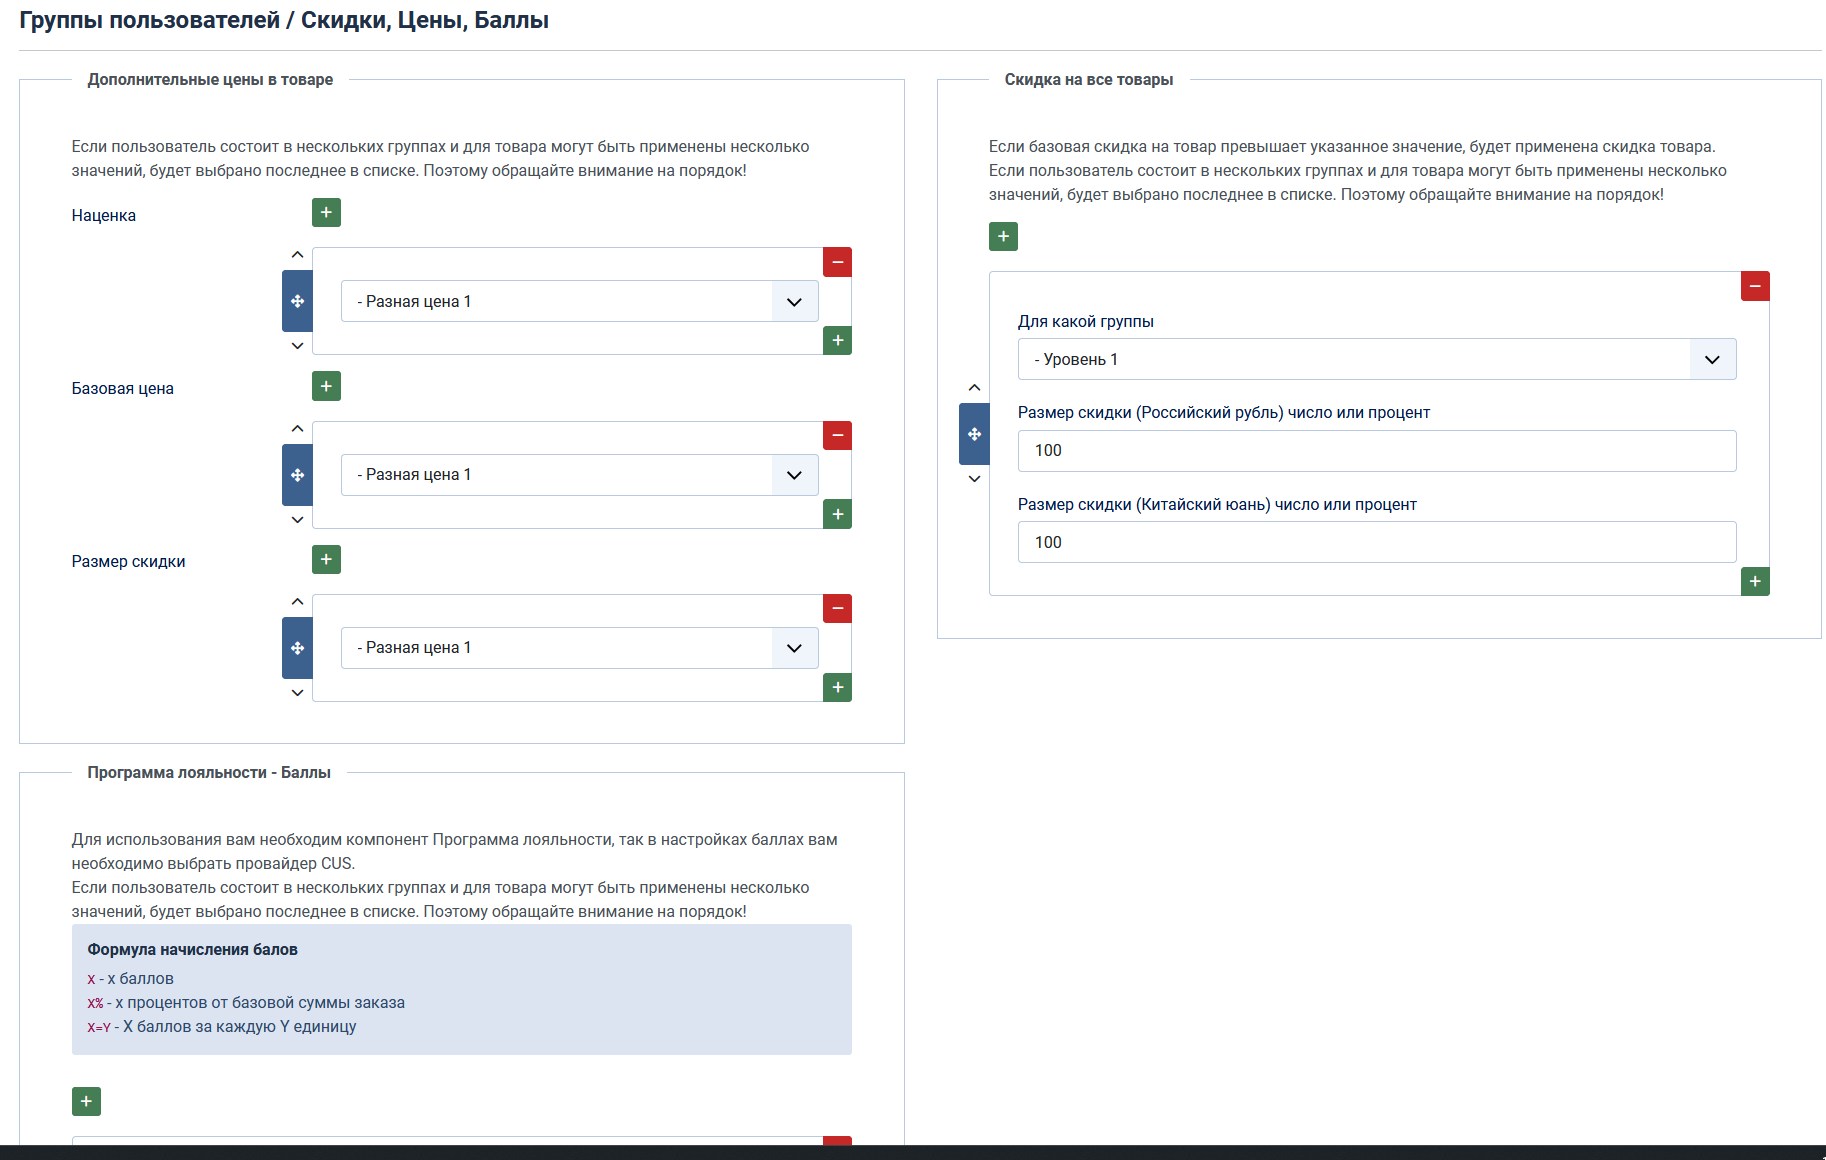Viewport: 1826px width, 1160px height.
Task: Click drag handle of the Уровень 1 discount block
Action: (974, 434)
